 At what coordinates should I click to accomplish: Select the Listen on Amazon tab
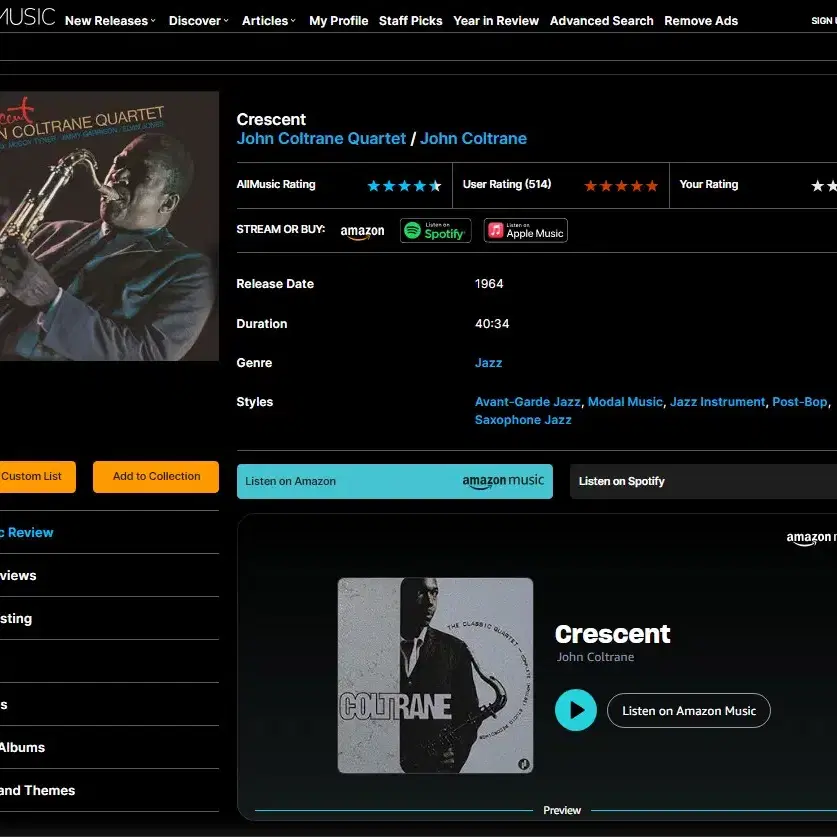(x=394, y=481)
